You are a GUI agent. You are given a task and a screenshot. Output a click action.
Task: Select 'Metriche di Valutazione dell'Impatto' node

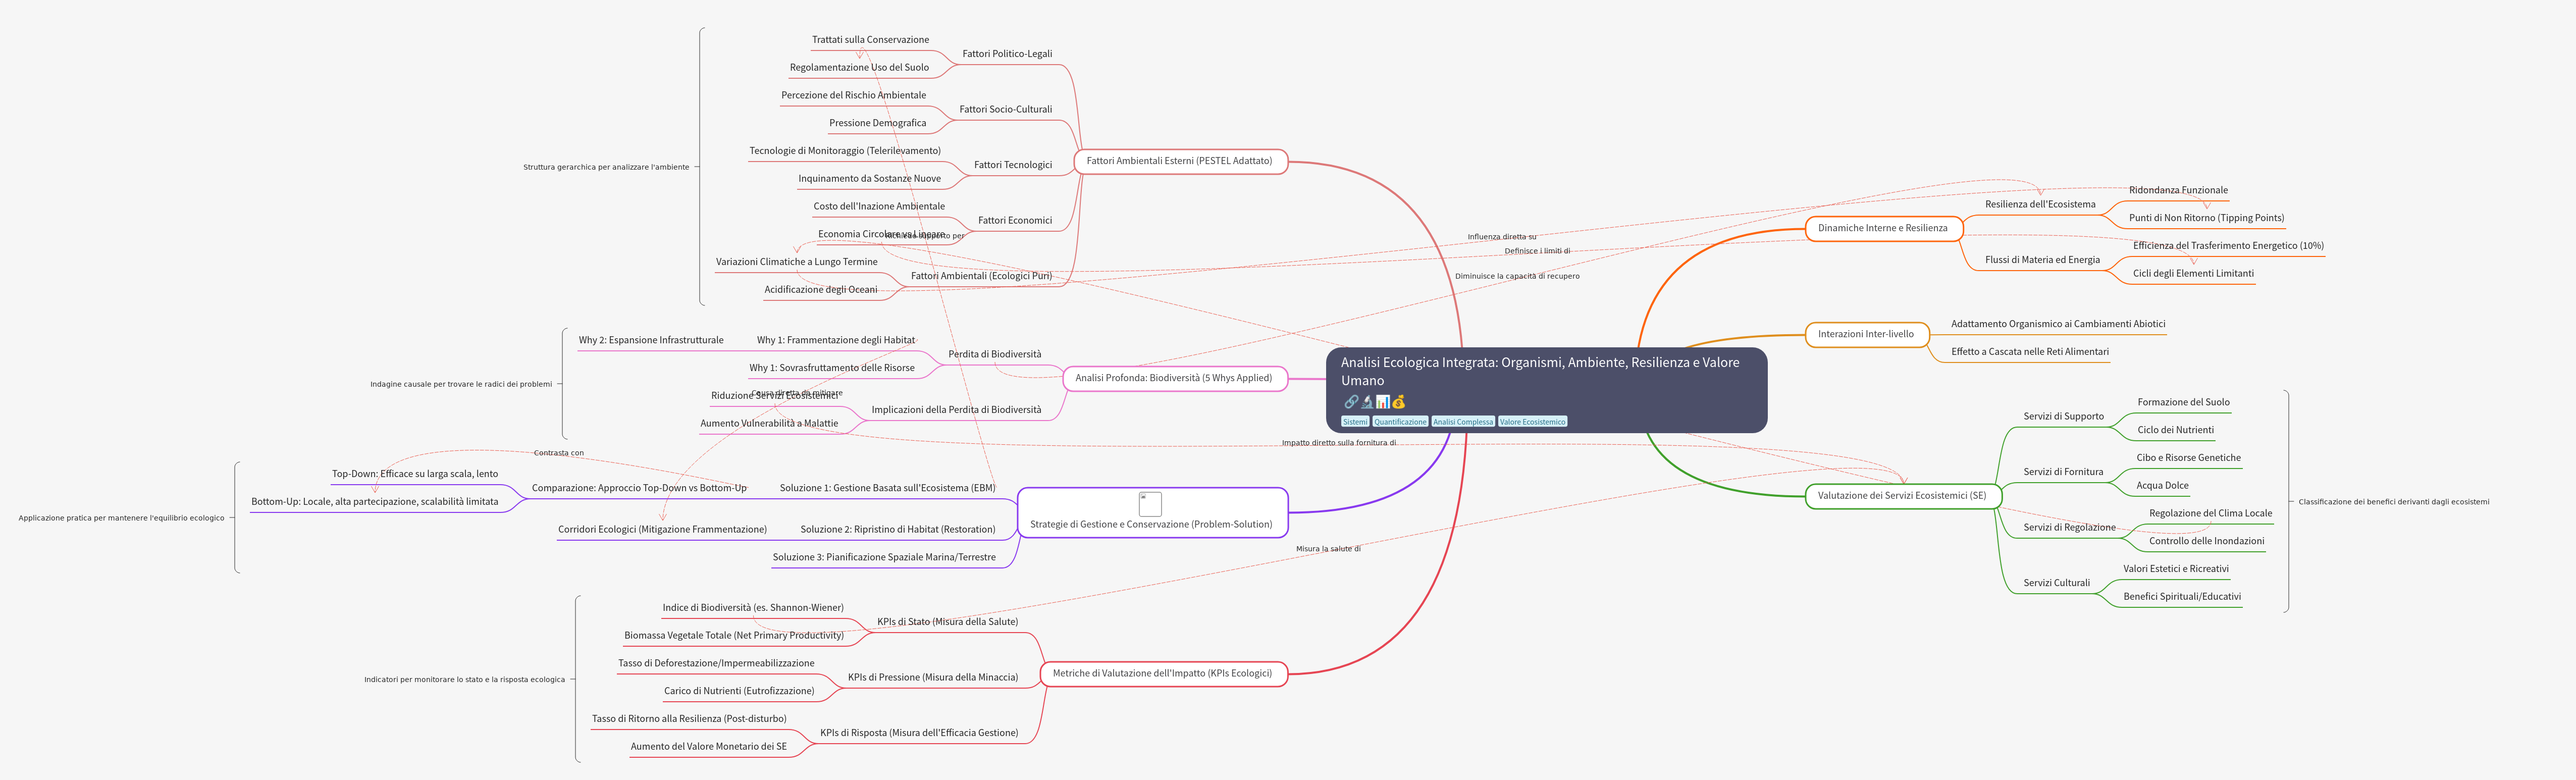pos(1162,673)
